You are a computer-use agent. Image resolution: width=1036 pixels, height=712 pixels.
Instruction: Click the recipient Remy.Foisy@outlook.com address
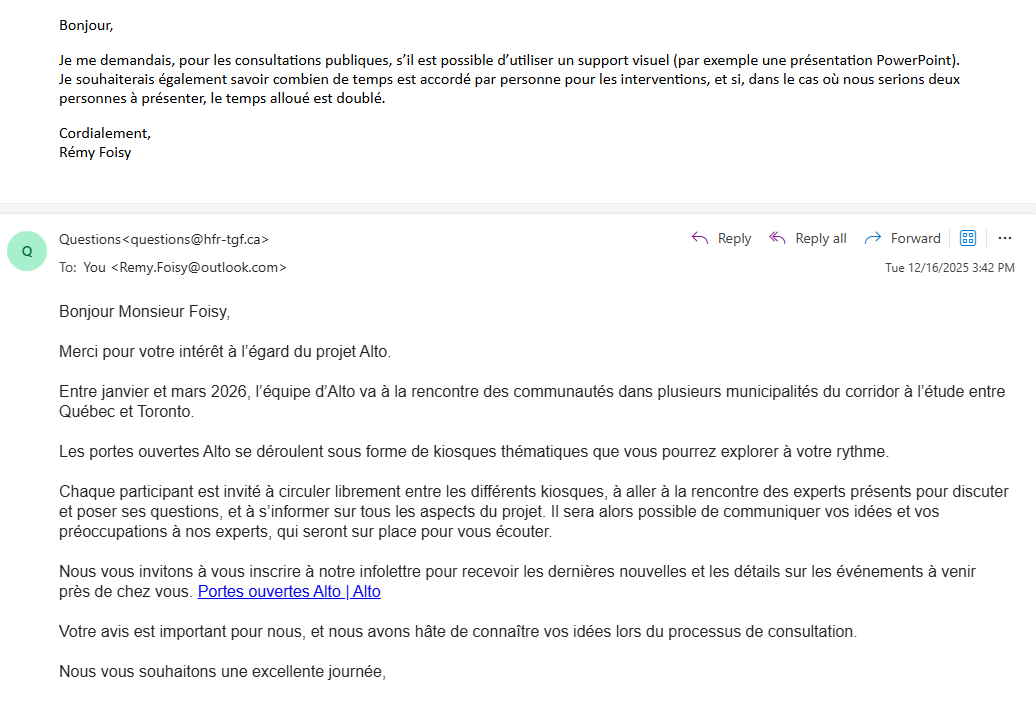pyautogui.click(x=199, y=267)
